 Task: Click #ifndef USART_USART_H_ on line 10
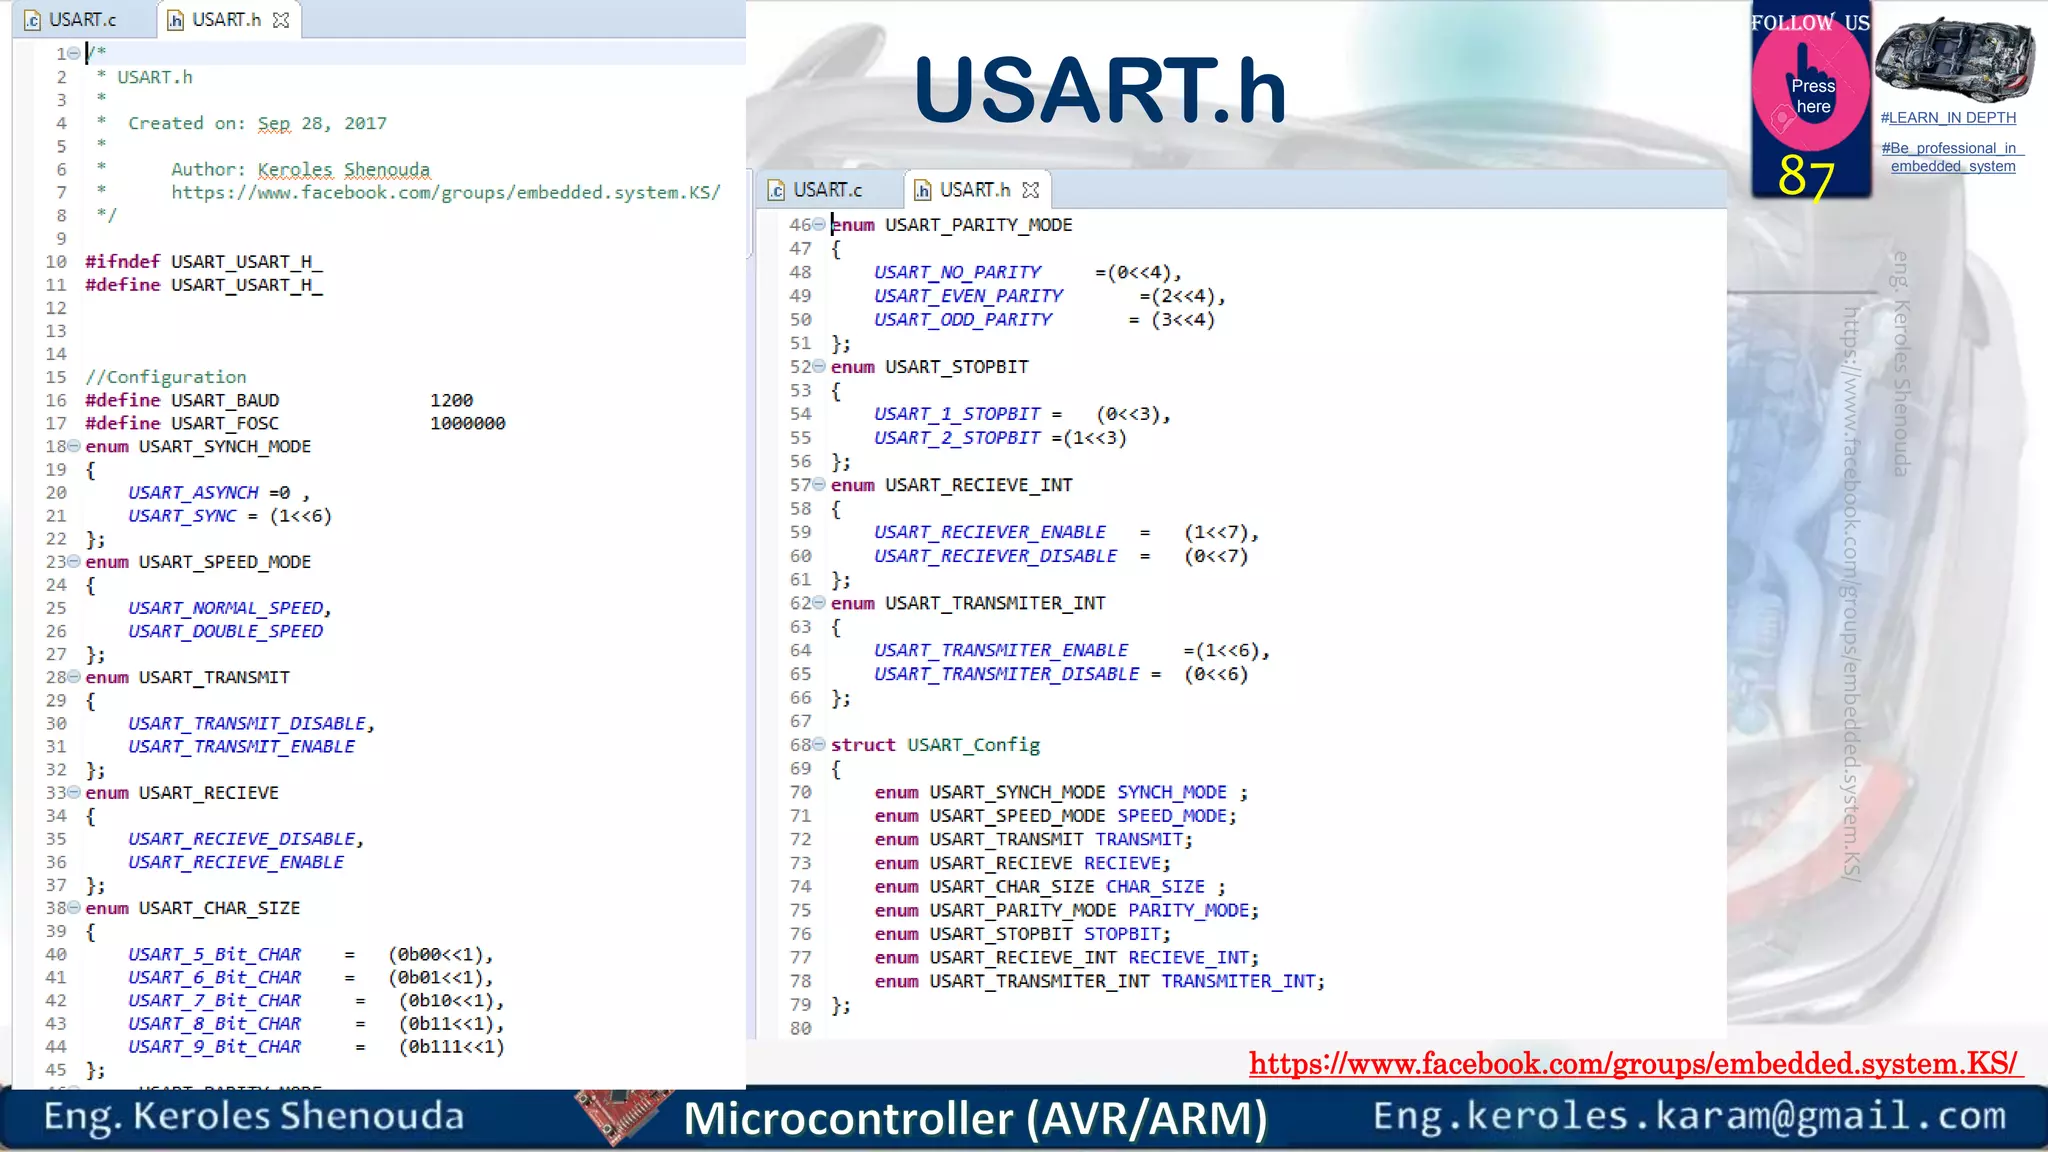[x=204, y=261]
